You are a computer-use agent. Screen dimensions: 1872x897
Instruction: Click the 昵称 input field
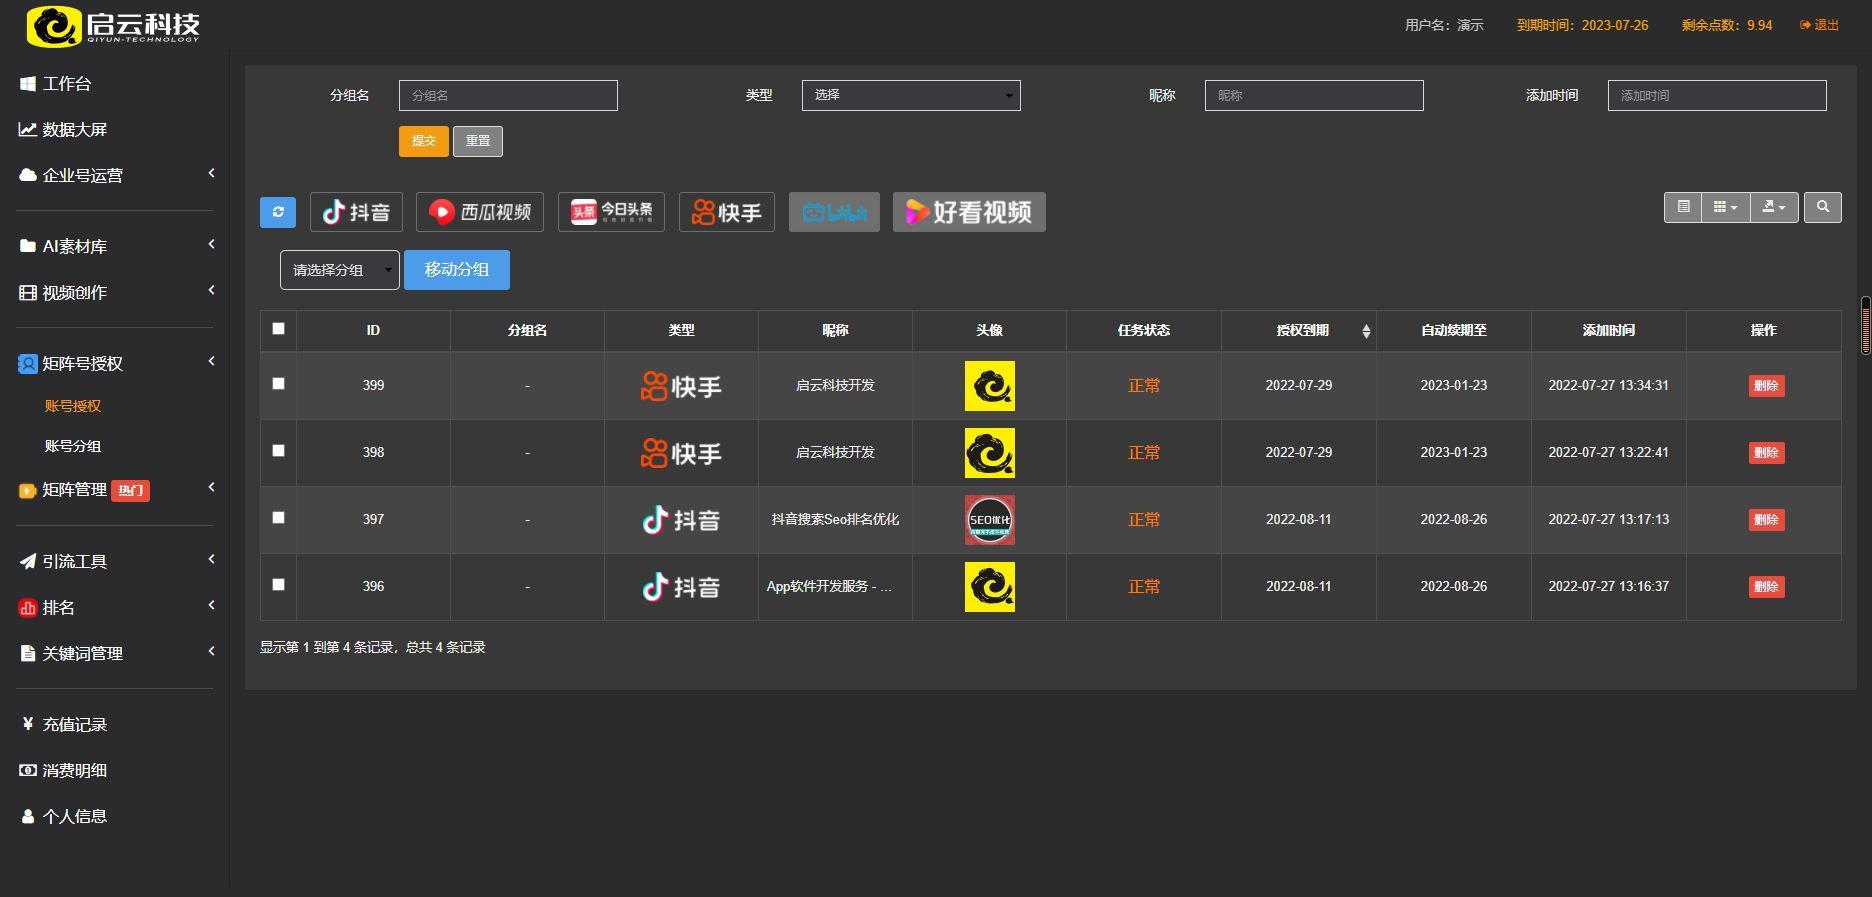1314,95
